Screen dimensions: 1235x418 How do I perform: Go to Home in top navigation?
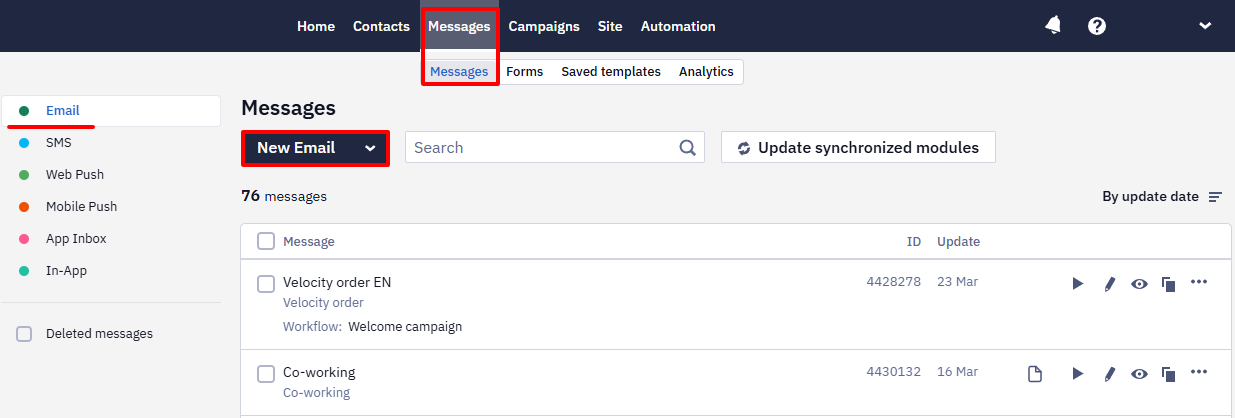[316, 26]
